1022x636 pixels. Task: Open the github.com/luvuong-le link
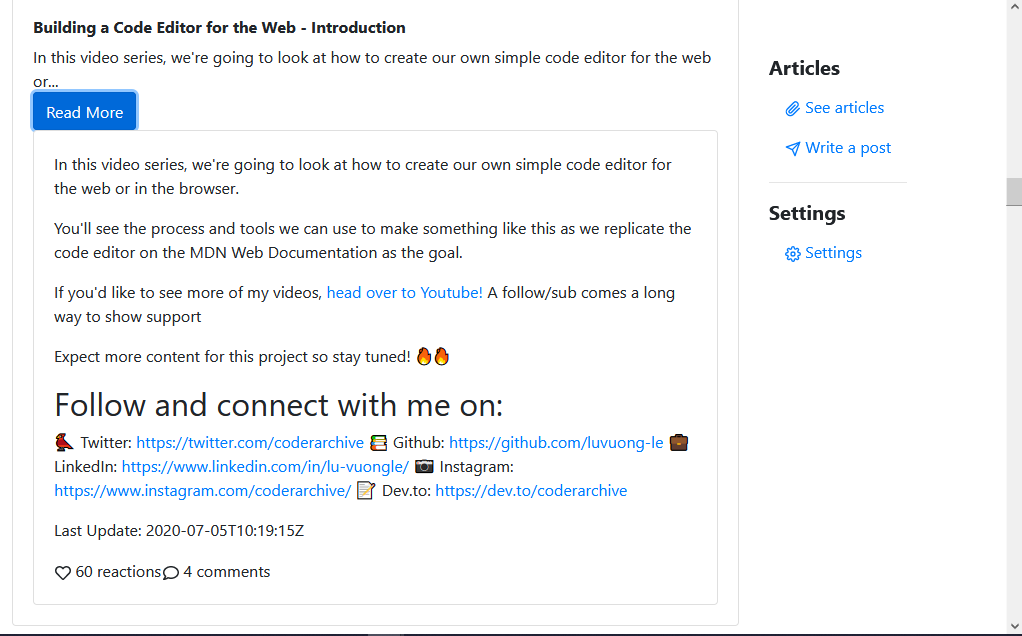click(556, 442)
